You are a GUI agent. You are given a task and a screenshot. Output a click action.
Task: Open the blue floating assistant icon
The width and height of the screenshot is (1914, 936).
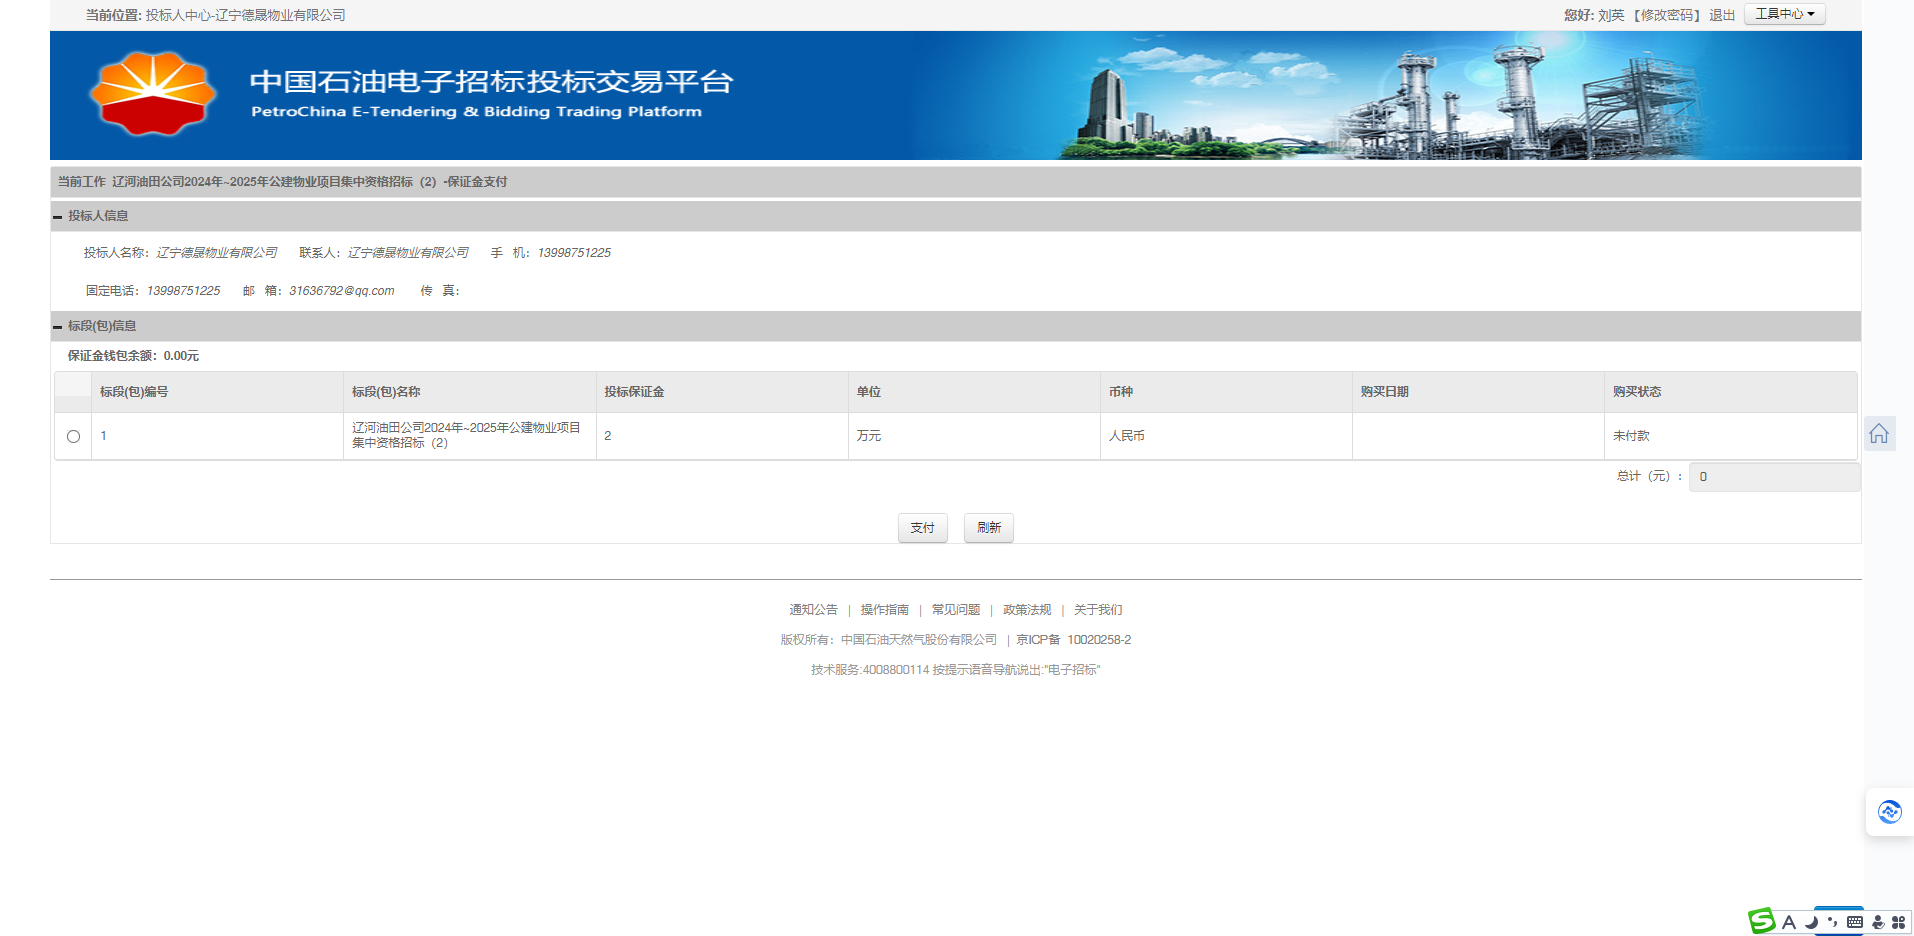coord(1889,812)
